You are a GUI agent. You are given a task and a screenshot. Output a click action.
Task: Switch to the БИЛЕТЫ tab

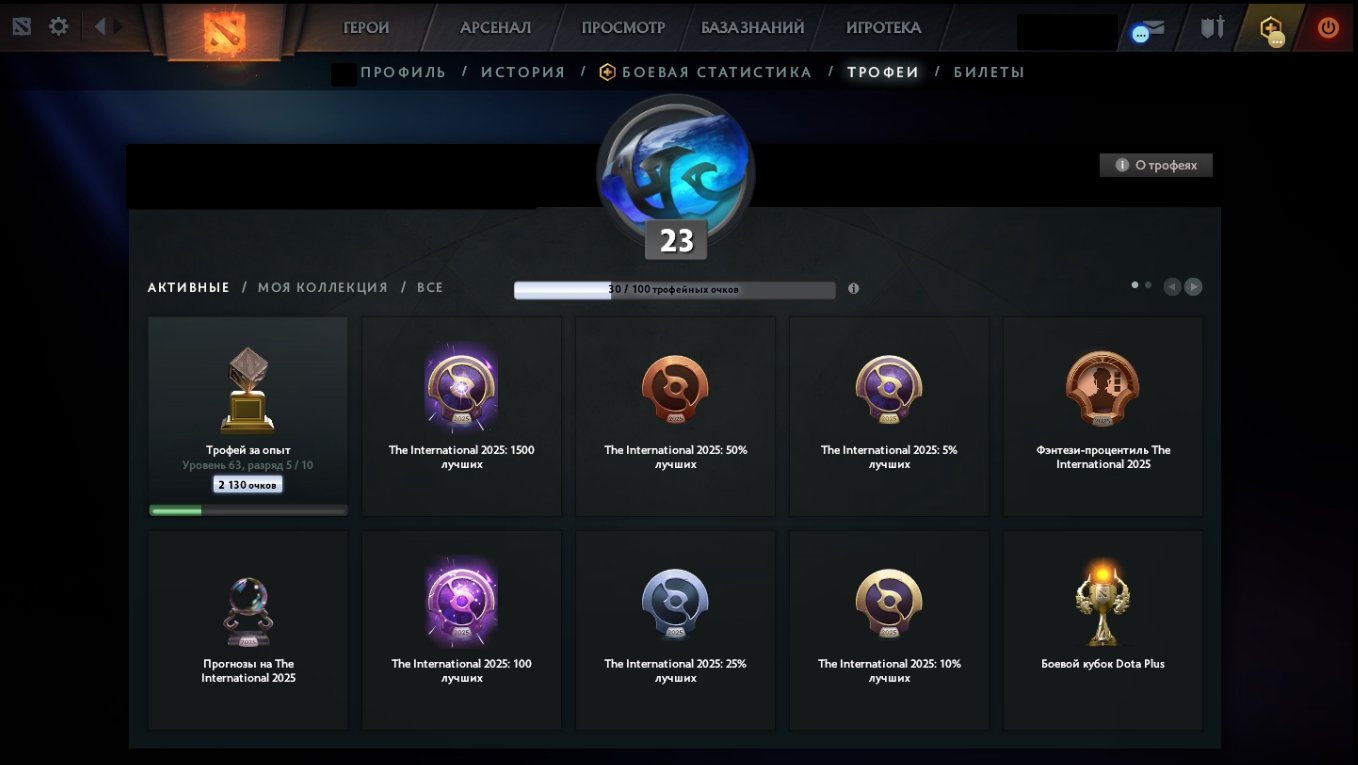pos(989,72)
